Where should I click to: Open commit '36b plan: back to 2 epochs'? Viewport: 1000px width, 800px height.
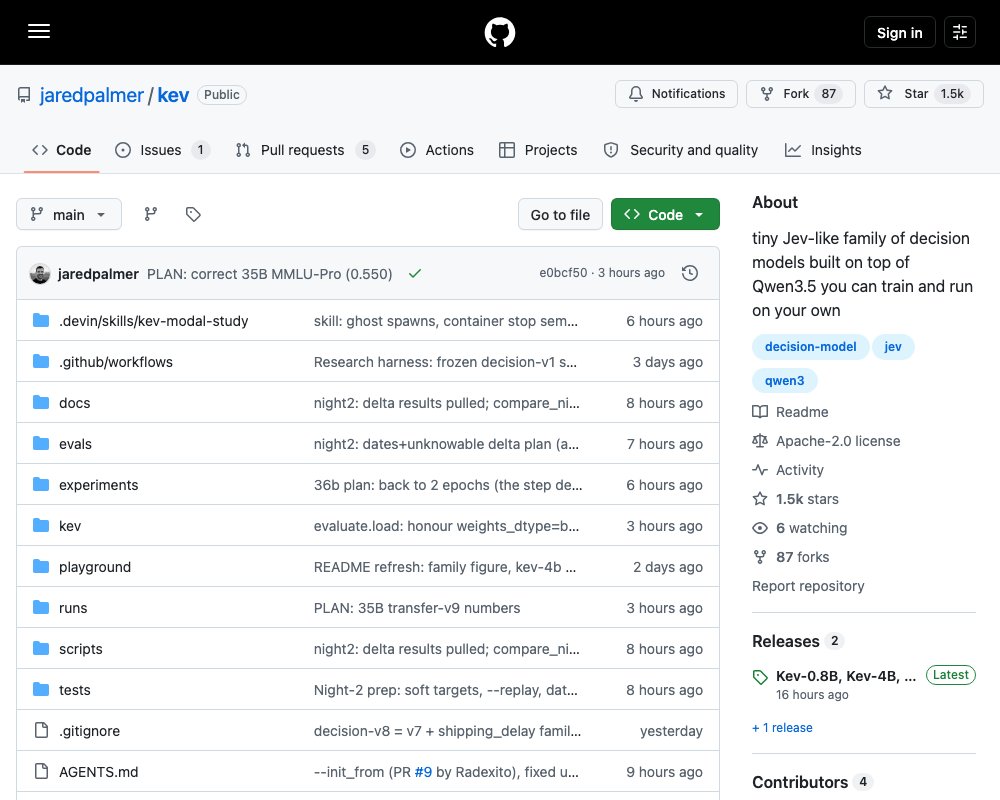click(448, 485)
